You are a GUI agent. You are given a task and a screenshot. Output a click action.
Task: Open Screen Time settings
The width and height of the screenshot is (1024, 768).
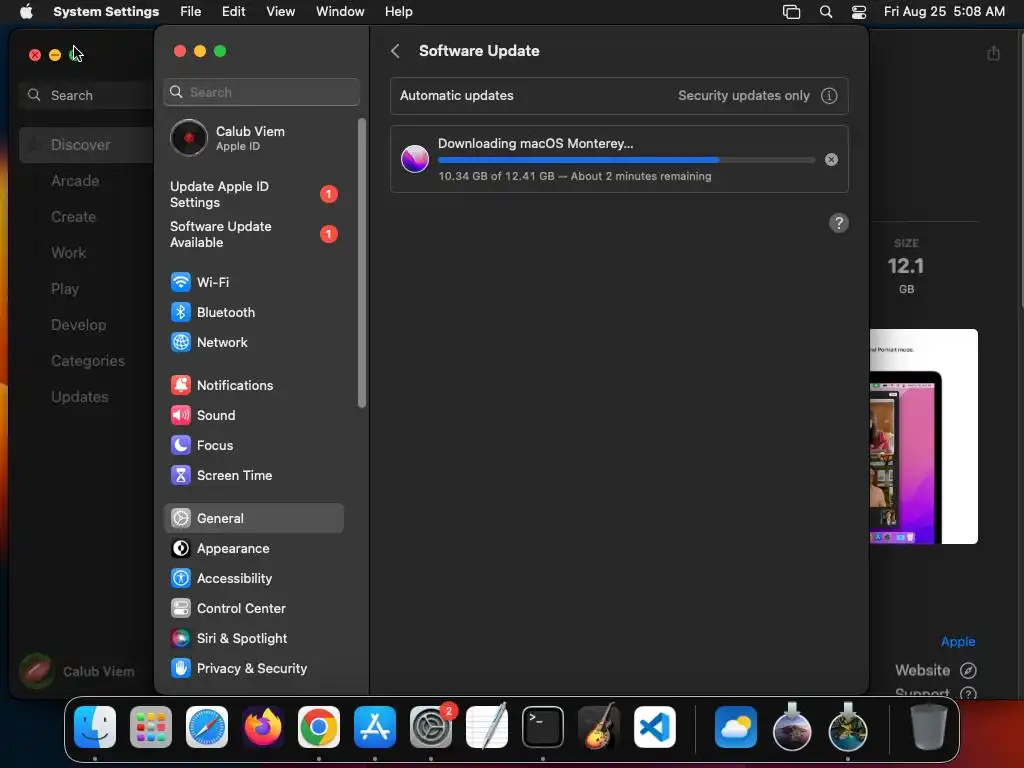(x=253, y=475)
